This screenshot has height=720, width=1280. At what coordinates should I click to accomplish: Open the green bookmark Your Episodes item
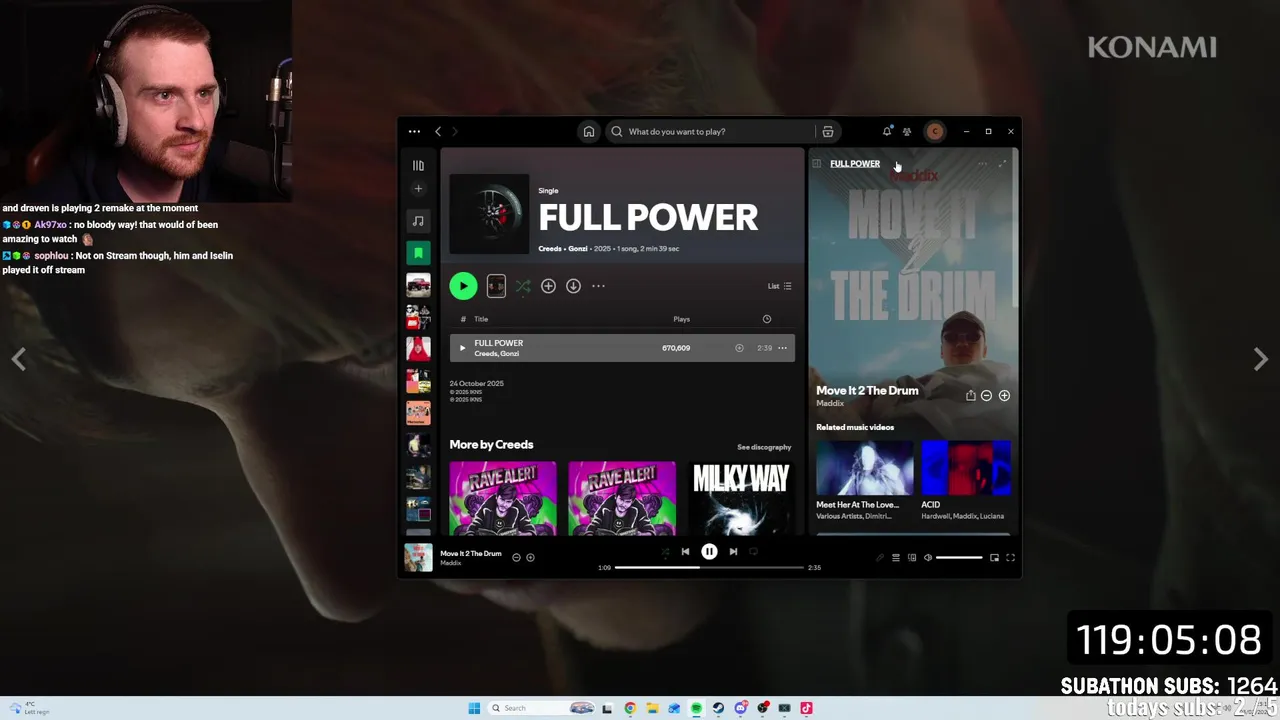(418, 253)
